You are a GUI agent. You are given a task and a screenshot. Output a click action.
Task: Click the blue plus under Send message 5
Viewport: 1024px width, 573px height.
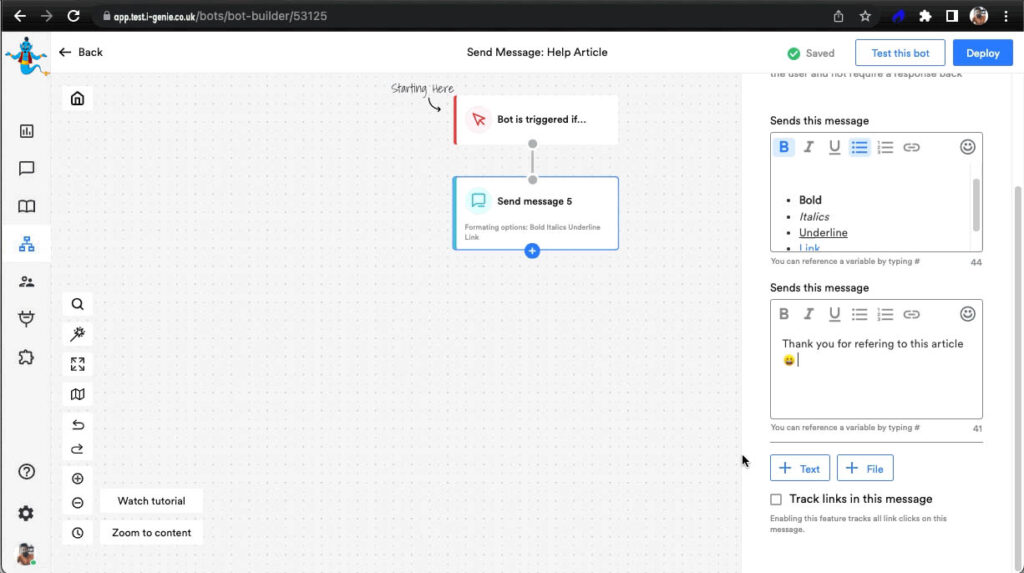[x=532, y=250]
